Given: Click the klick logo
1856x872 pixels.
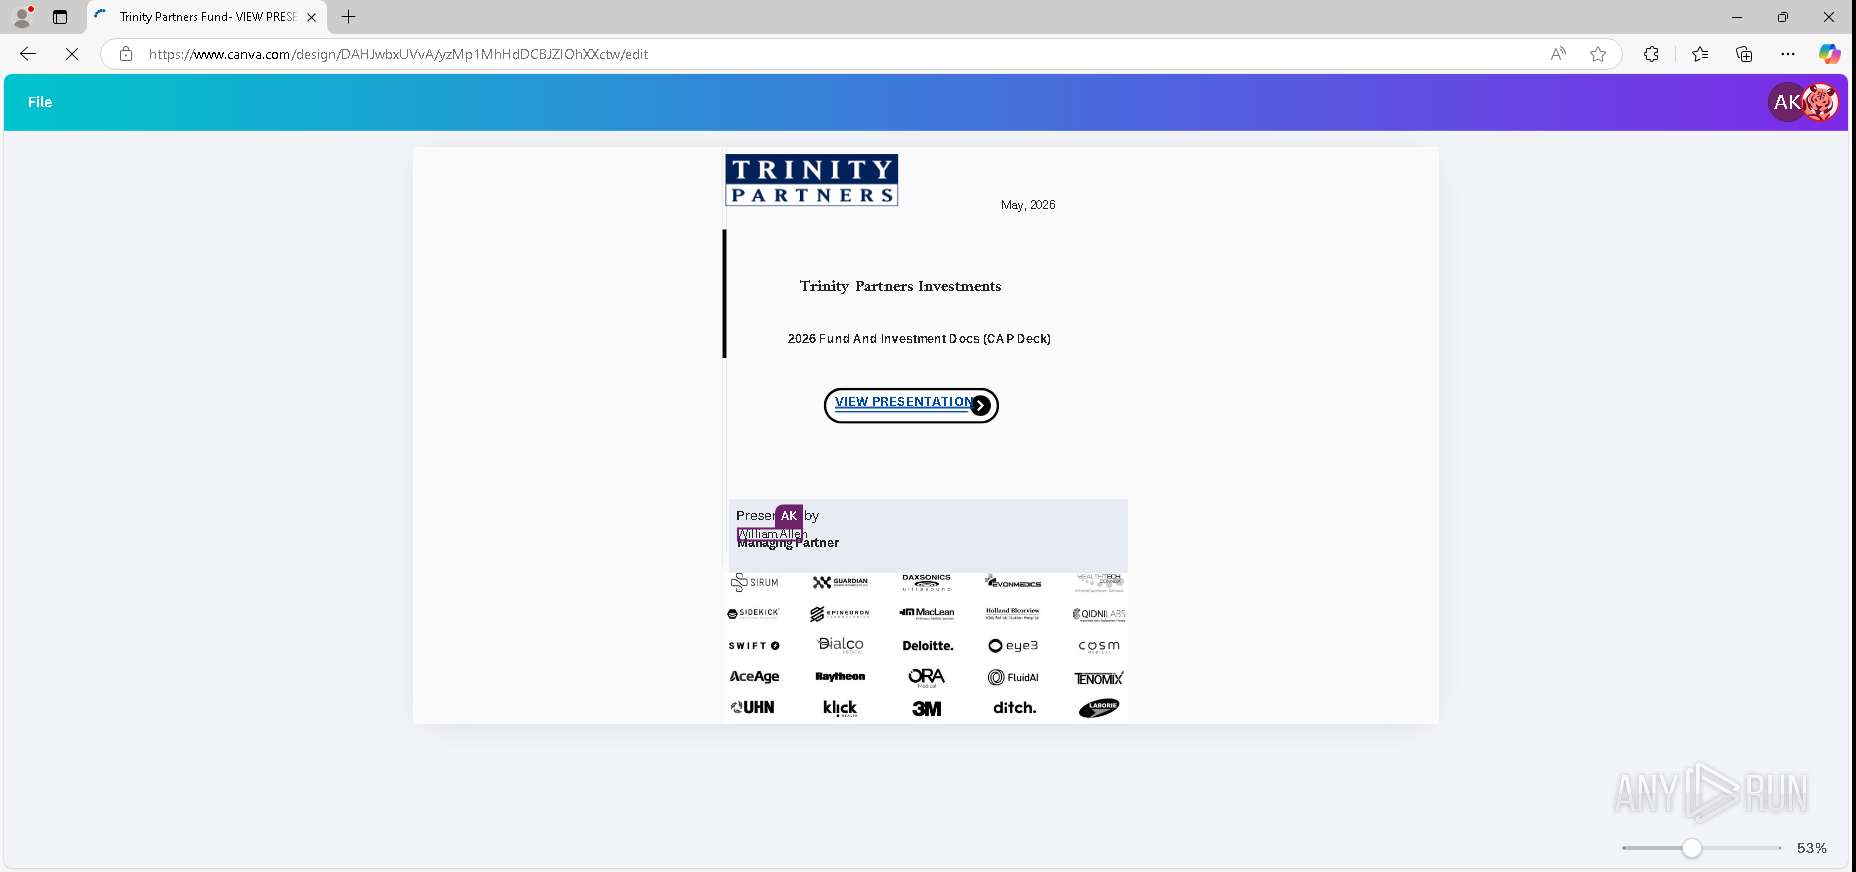Looking at the screenshot, I should pyautogui.click(x=840, y=708).
